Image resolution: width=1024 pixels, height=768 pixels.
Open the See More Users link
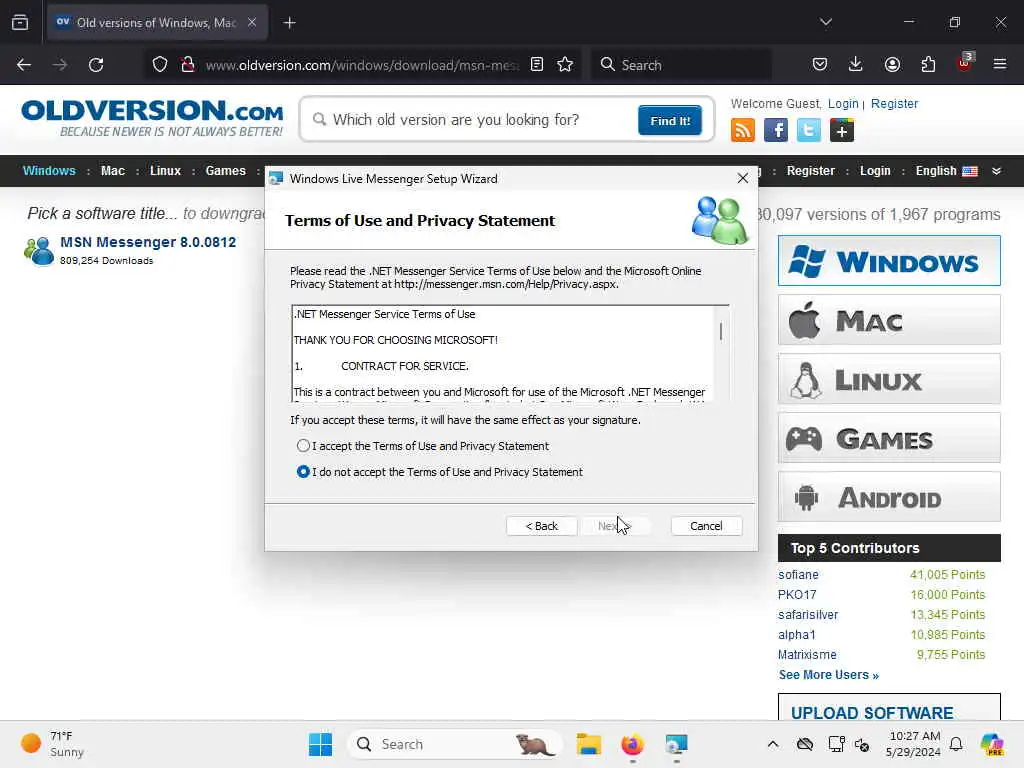coord(828,675)
